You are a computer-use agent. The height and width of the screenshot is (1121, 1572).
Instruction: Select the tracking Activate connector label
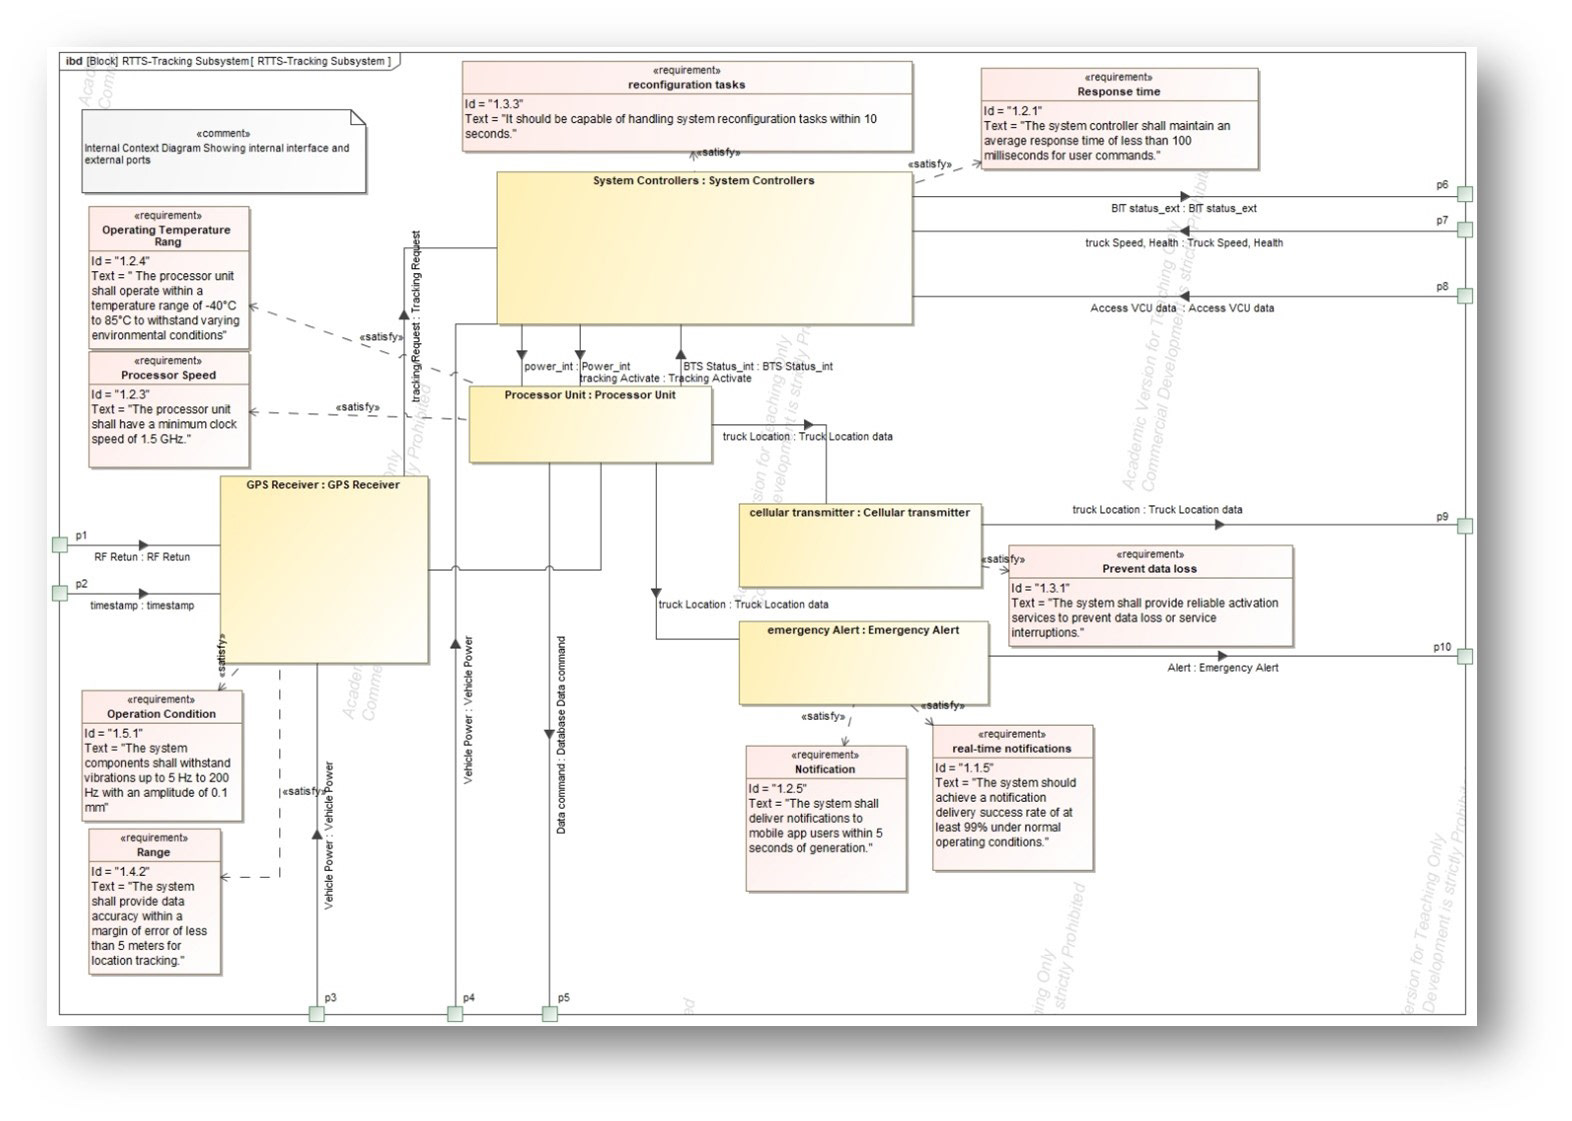tap(665, 378)
